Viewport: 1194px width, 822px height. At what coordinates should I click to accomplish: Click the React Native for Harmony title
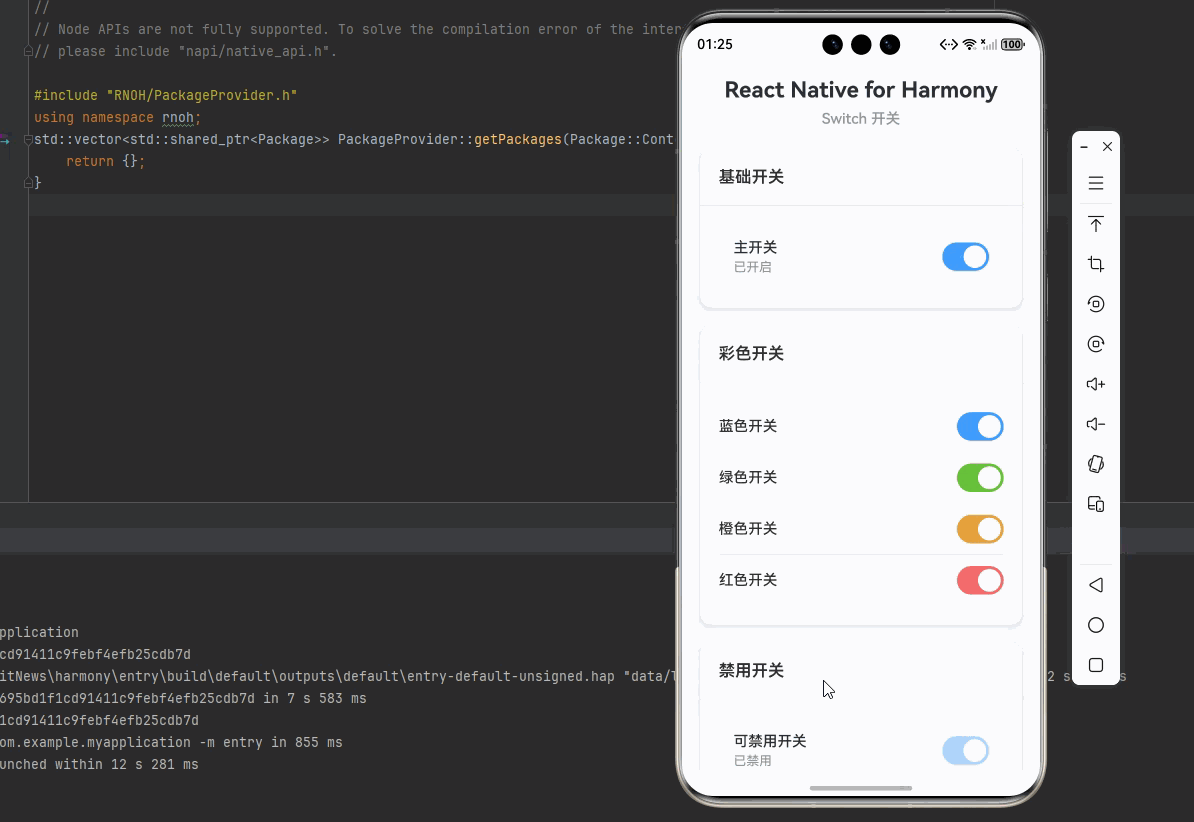click(860, 90)
